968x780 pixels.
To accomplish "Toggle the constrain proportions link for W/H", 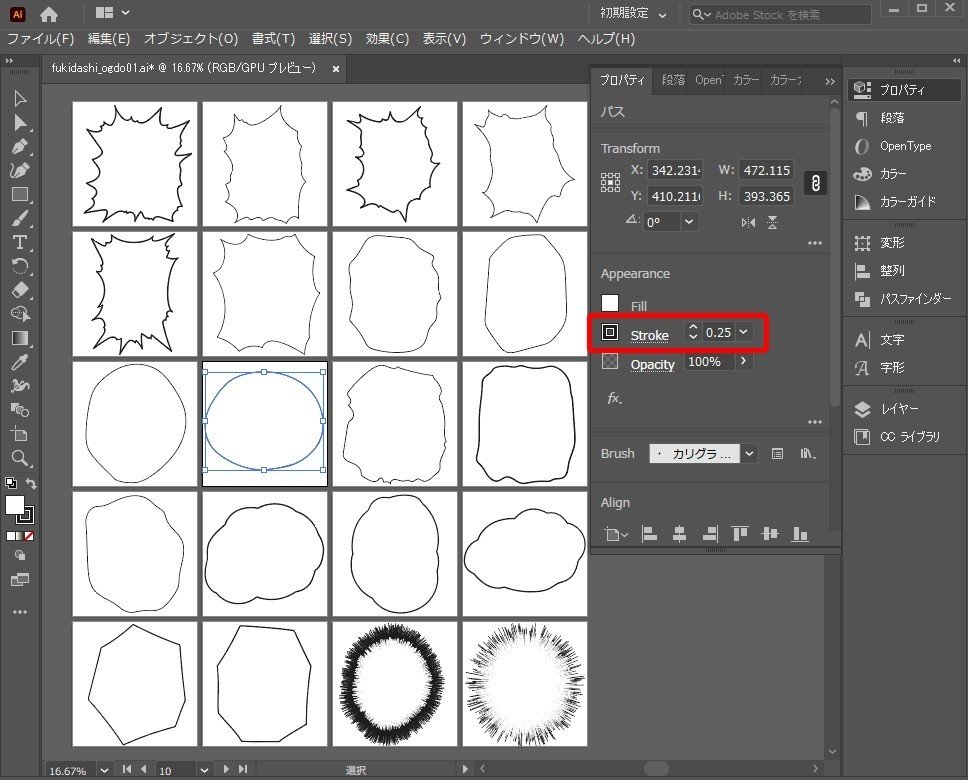I will click(815, 183).
